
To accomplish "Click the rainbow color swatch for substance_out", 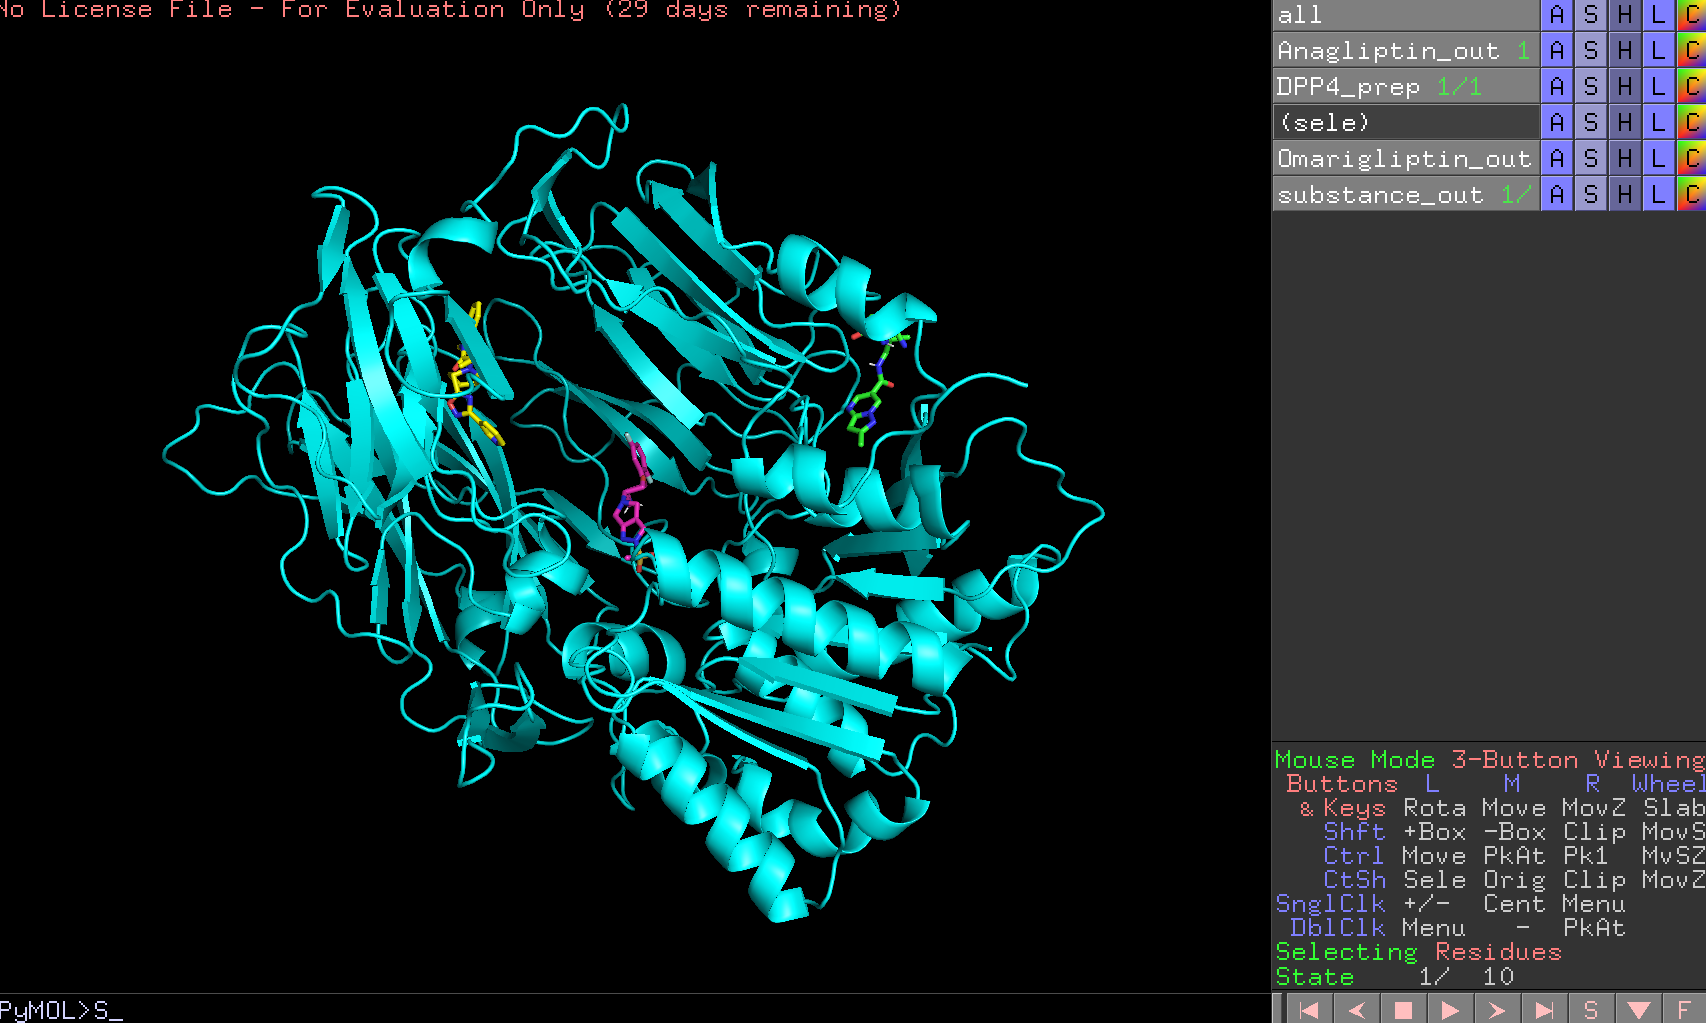I will 1690,194.
